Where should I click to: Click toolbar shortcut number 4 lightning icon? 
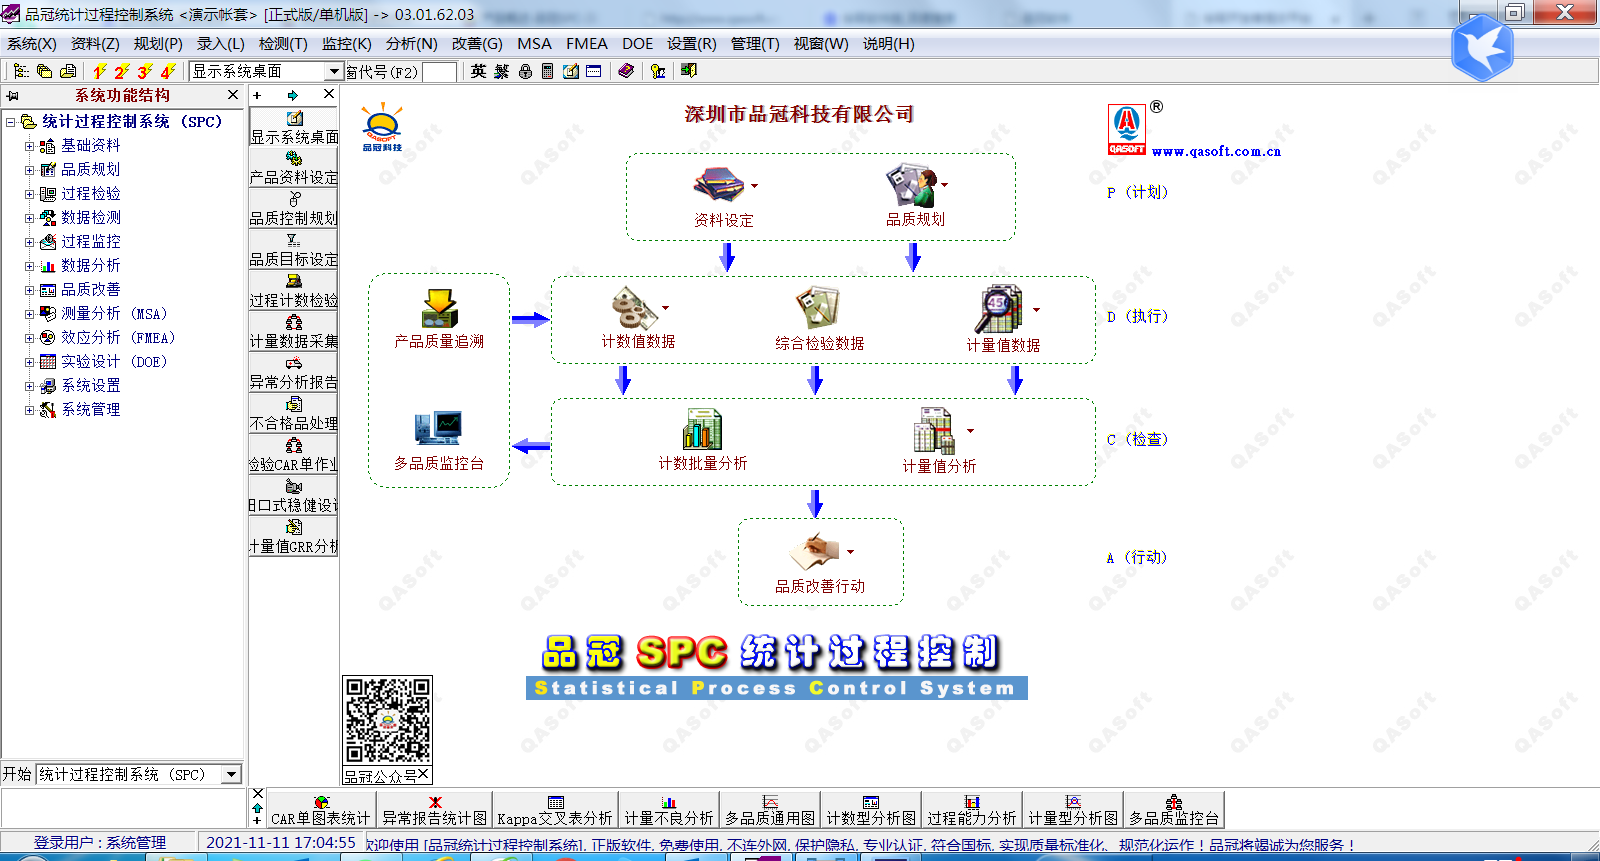click(168, 71)
